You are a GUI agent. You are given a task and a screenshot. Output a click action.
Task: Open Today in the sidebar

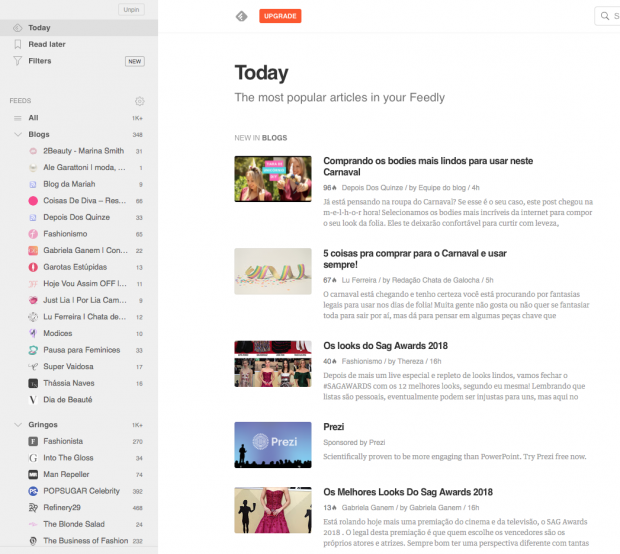point(79,28)
